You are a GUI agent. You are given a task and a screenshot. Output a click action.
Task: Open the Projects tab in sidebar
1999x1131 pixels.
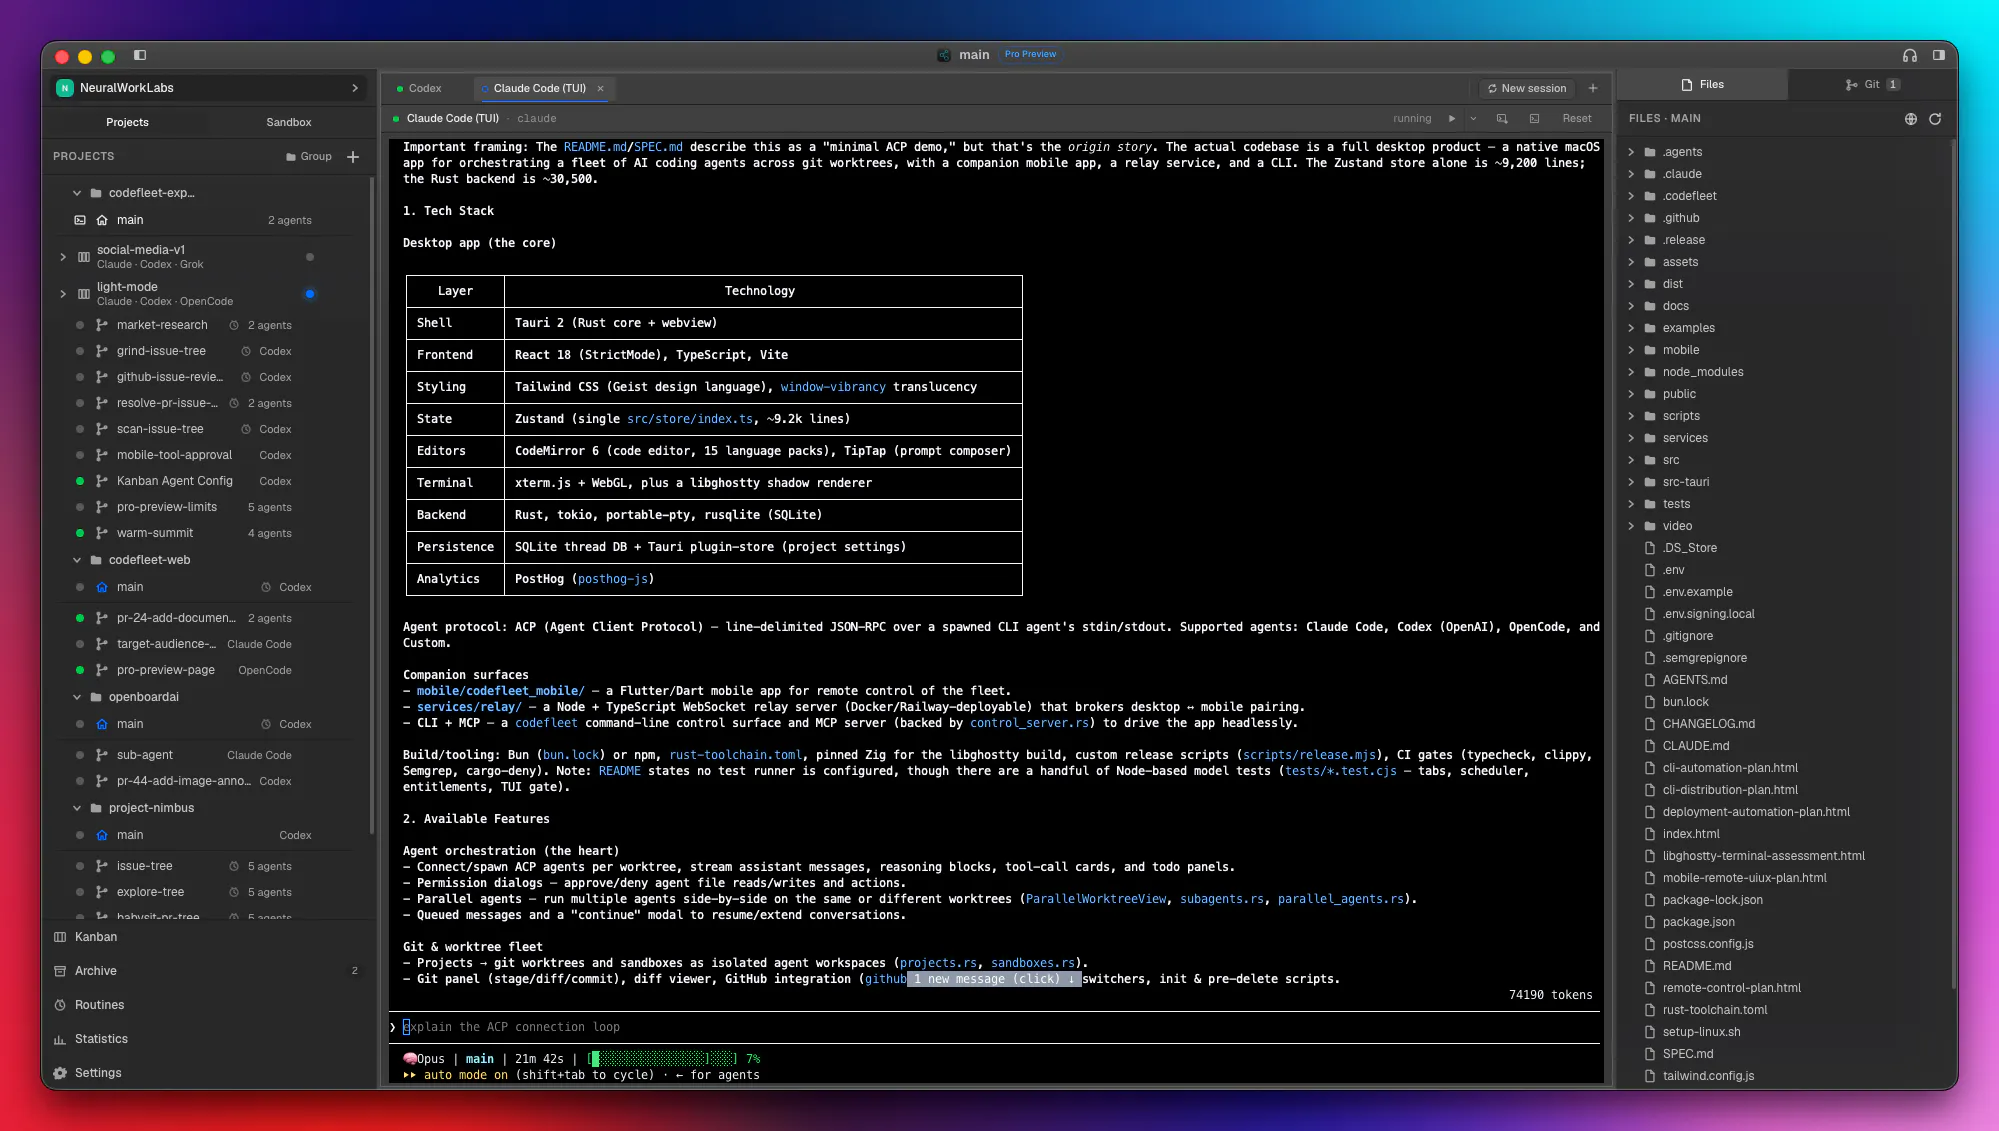click(127, 123)
